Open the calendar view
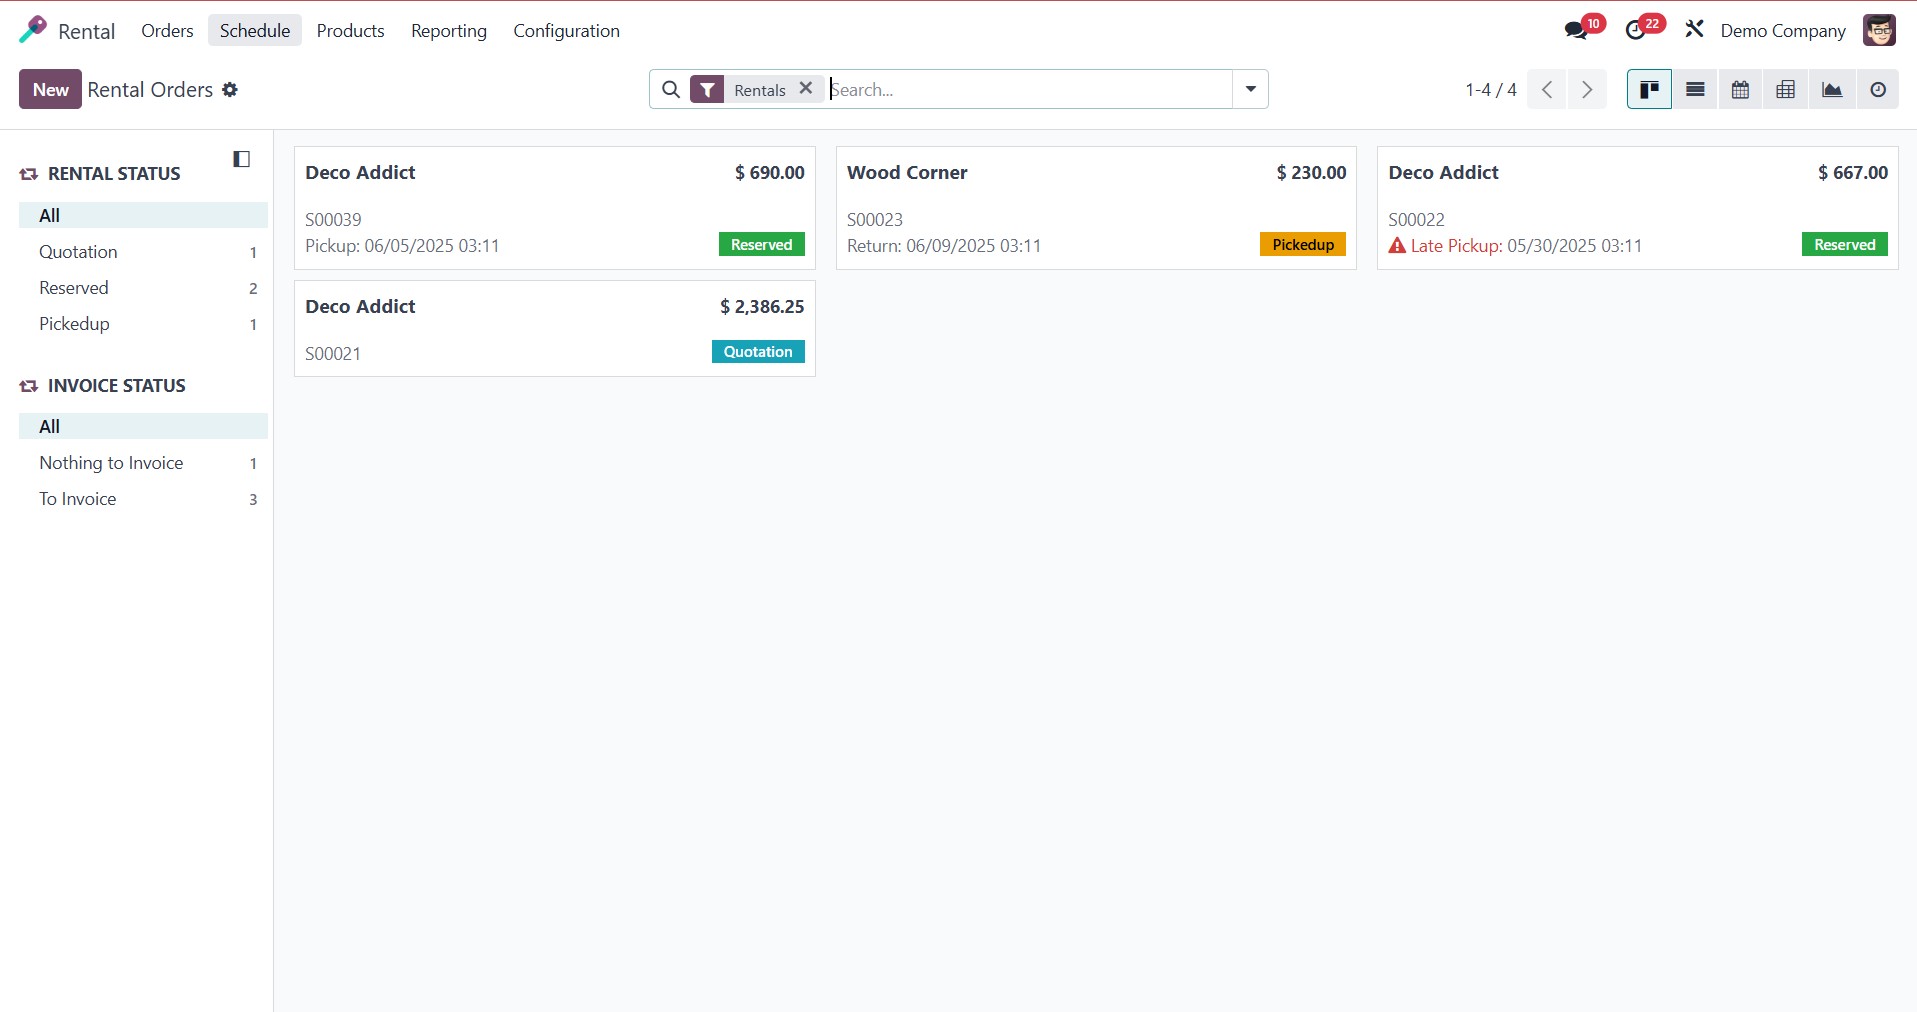 point(1740,89)
